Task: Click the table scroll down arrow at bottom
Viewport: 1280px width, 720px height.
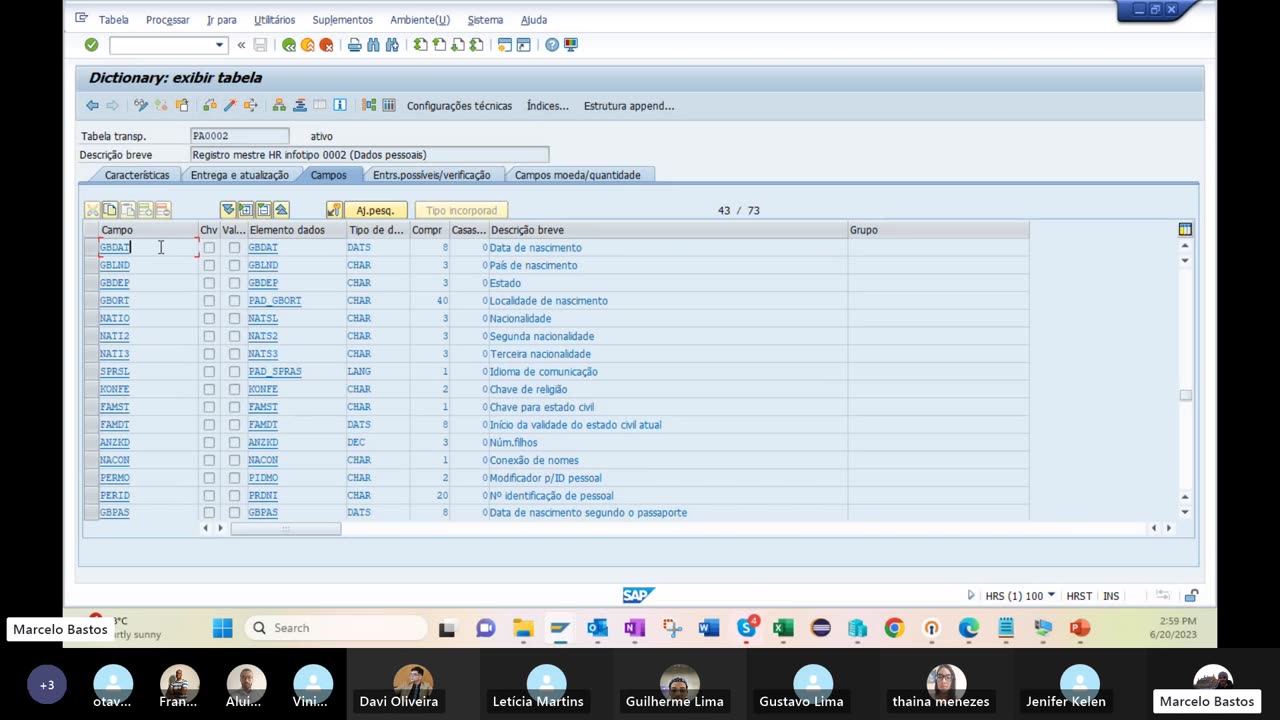Action: tap(1185, 512)
